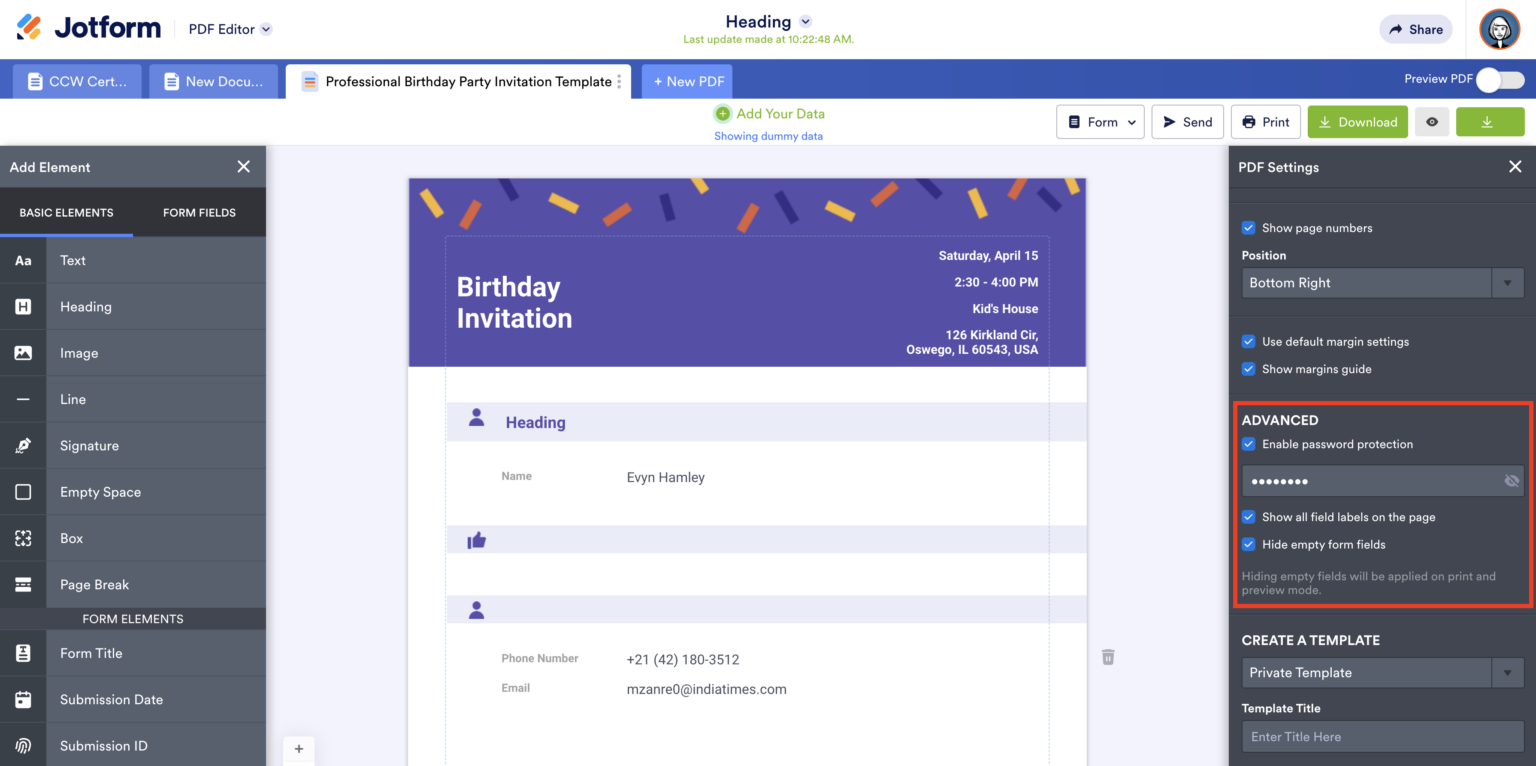The height and width of the screenshot is (766, 1536).
Task: Click the Print icon in the toolbar
Action: pyautogui.click(x=1265, y=121)
